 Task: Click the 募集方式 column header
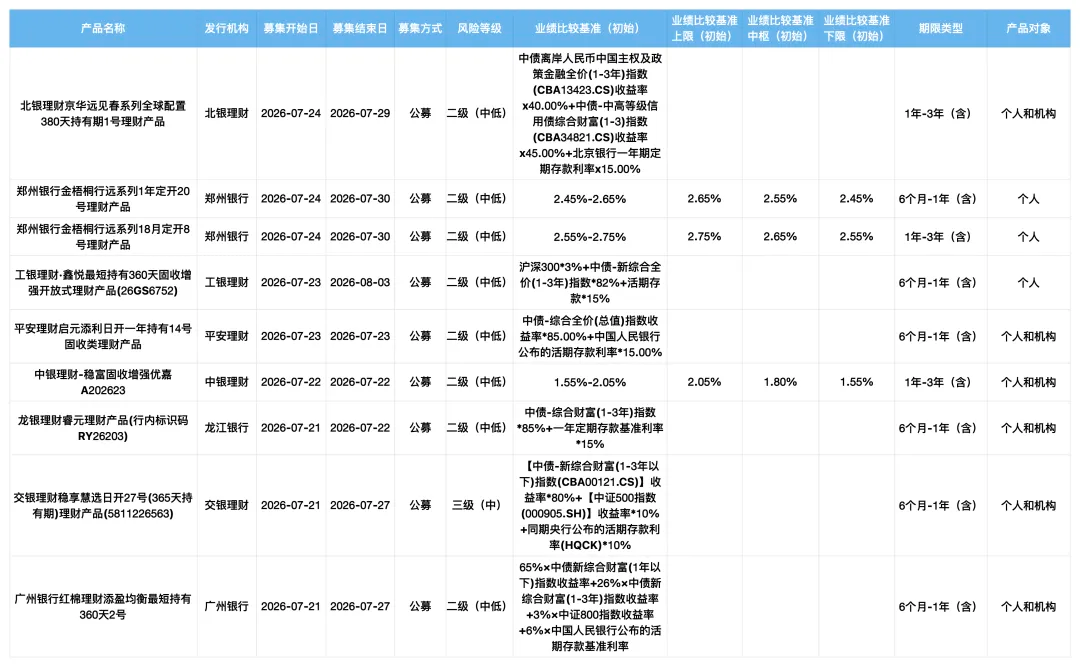pos(420,28)
